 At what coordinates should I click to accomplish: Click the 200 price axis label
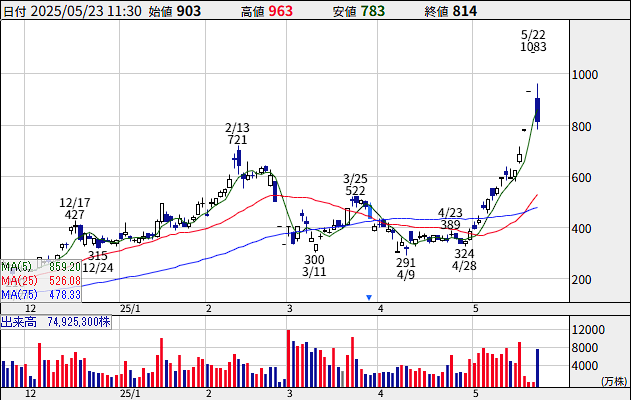pyautogui.click(x=582, y=280)
